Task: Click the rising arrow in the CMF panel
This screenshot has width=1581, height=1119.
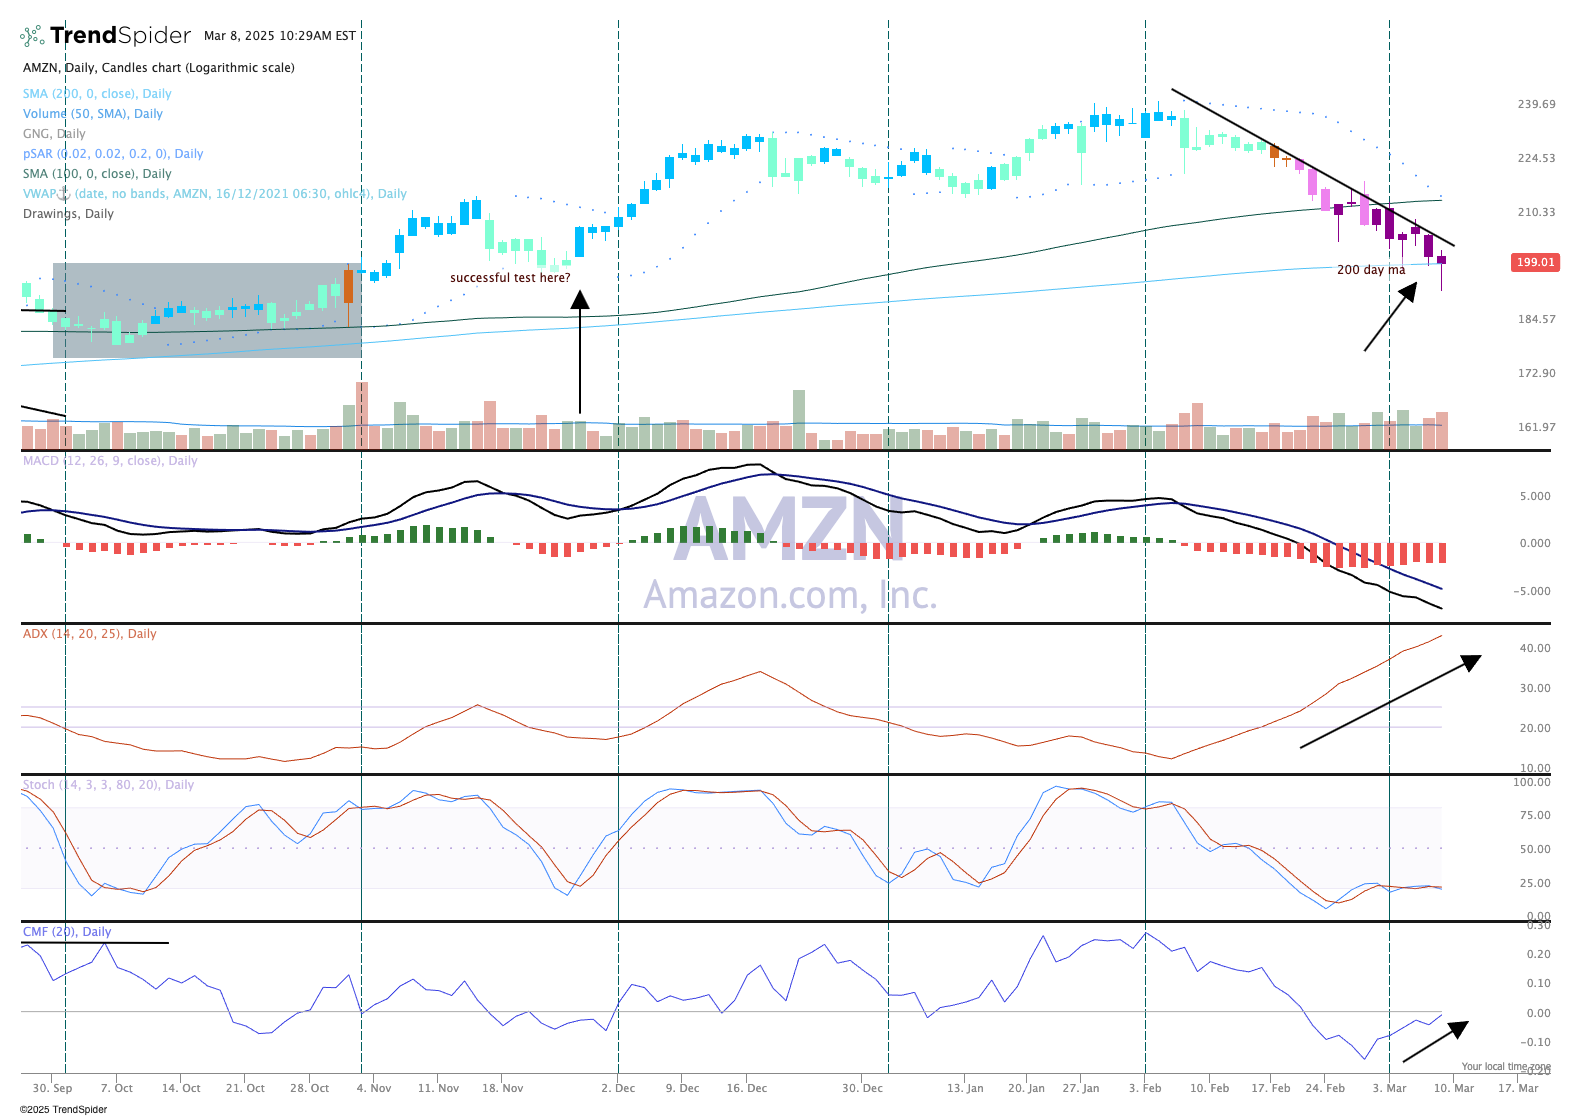Action: point(1435,1041)
